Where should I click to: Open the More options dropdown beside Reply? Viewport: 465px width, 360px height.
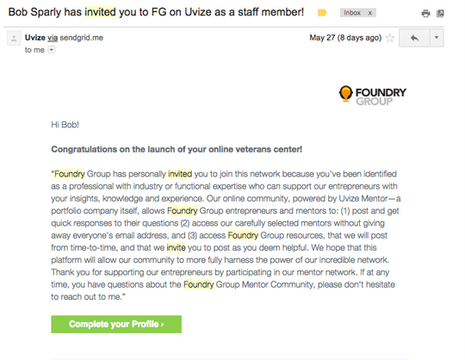[436, 38]
